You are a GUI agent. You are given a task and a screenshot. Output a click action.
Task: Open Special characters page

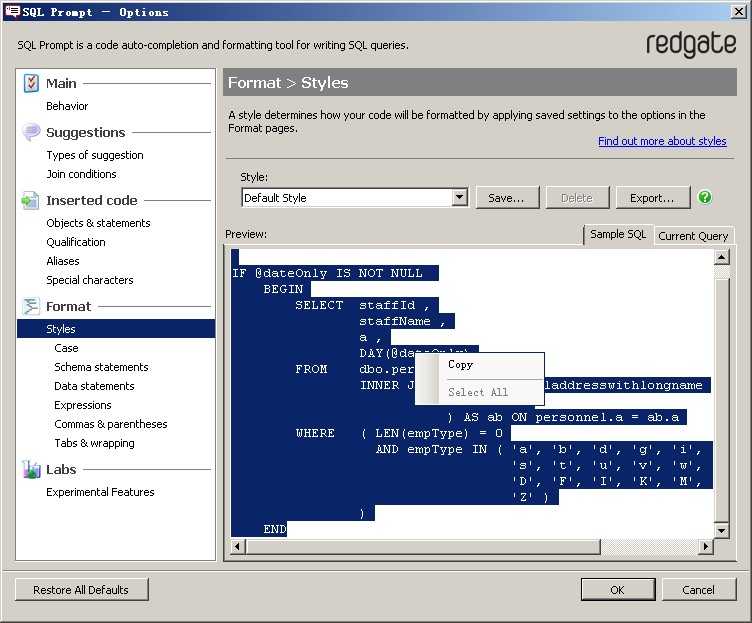[90, 280]
